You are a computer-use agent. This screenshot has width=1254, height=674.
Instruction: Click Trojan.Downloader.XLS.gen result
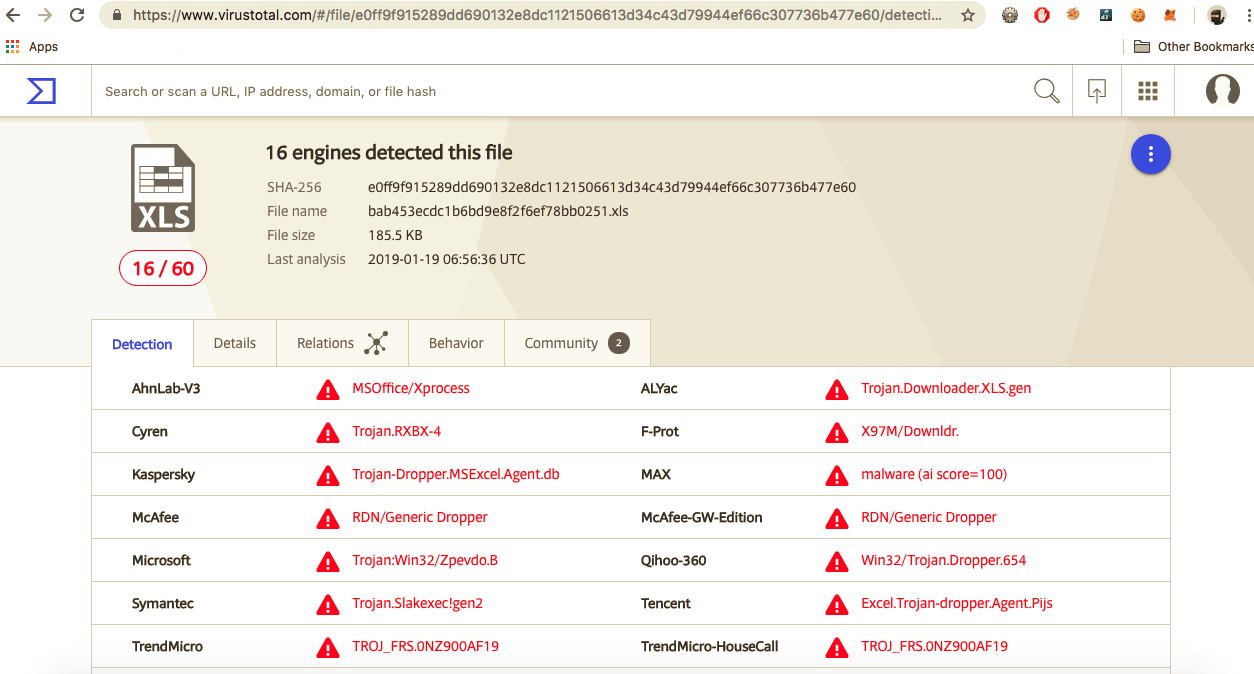[946, 388]
